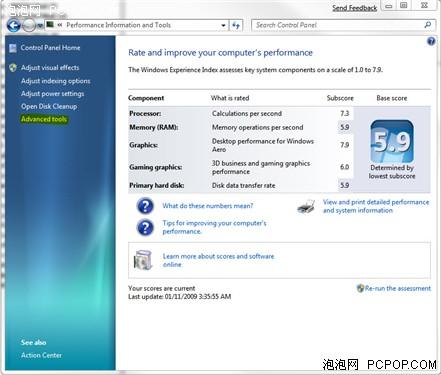Click the 'Performance Information and Tools' breadcrumb
The image size is (441, 375).
click(x=118, y=25)
